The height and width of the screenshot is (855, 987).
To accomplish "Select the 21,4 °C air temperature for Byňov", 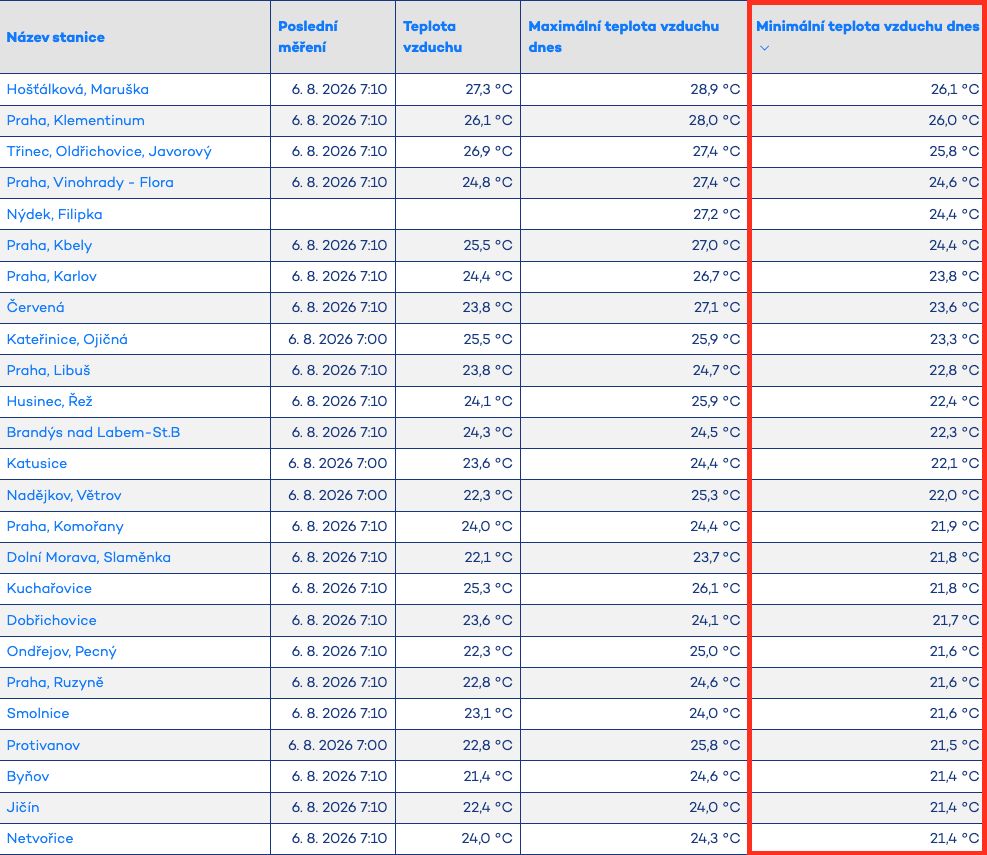I will (488, 776).
